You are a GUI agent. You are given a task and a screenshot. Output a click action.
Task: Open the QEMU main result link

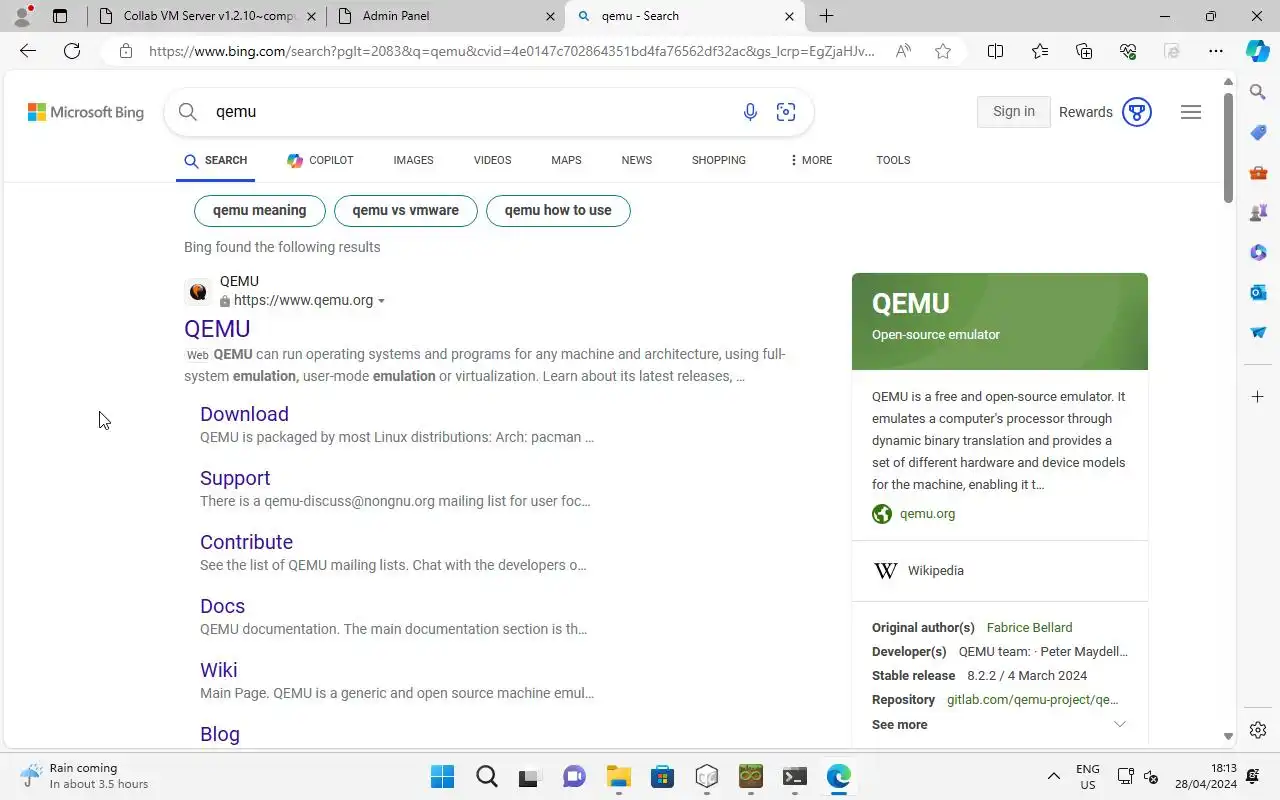click(217, 329)
